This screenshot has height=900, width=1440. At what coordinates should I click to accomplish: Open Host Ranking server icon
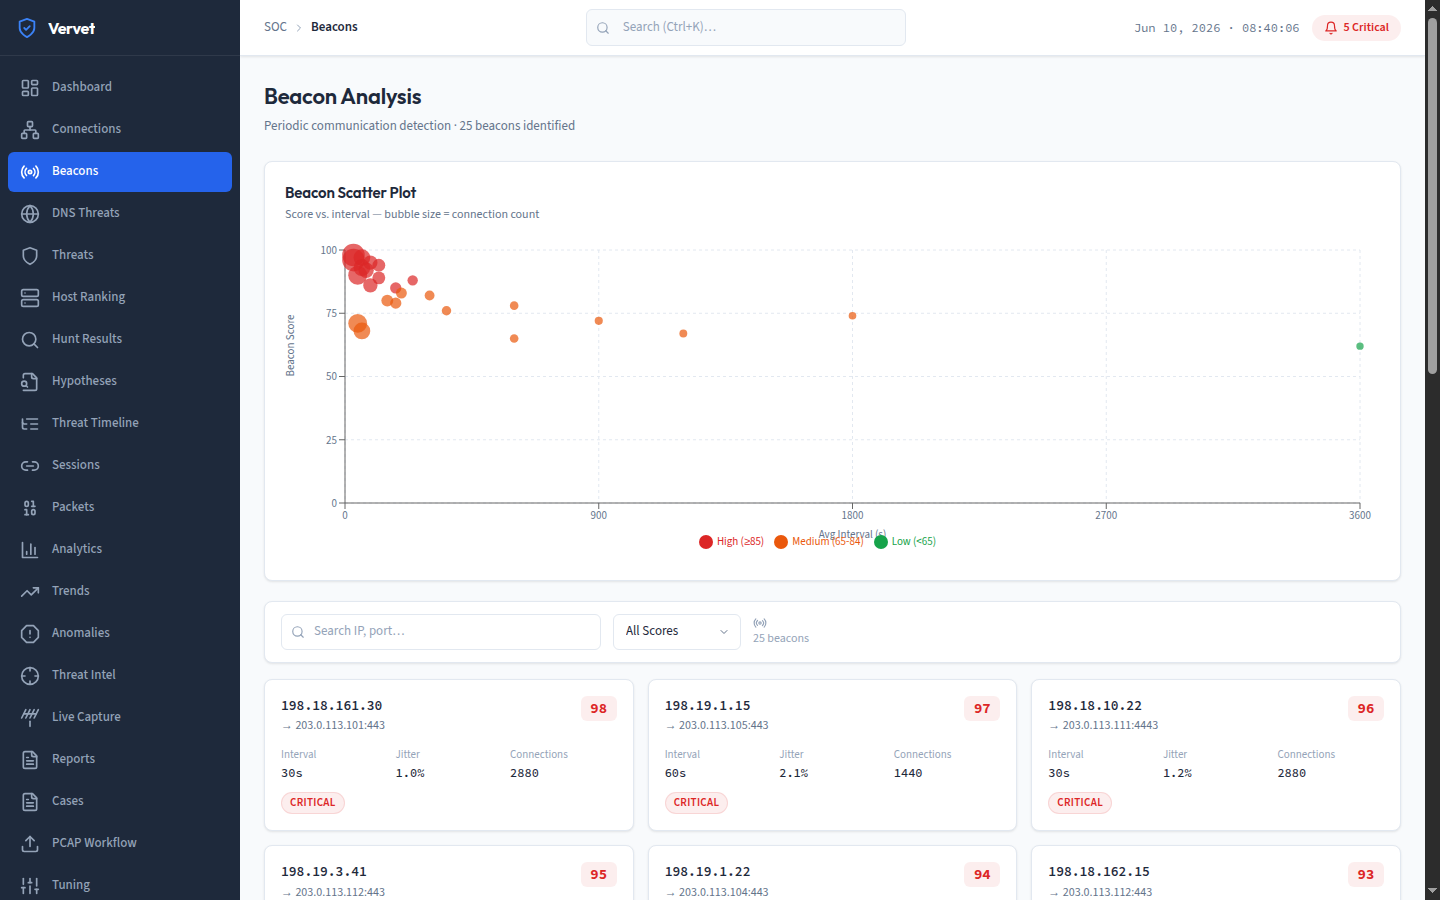[x=30, y=297]
